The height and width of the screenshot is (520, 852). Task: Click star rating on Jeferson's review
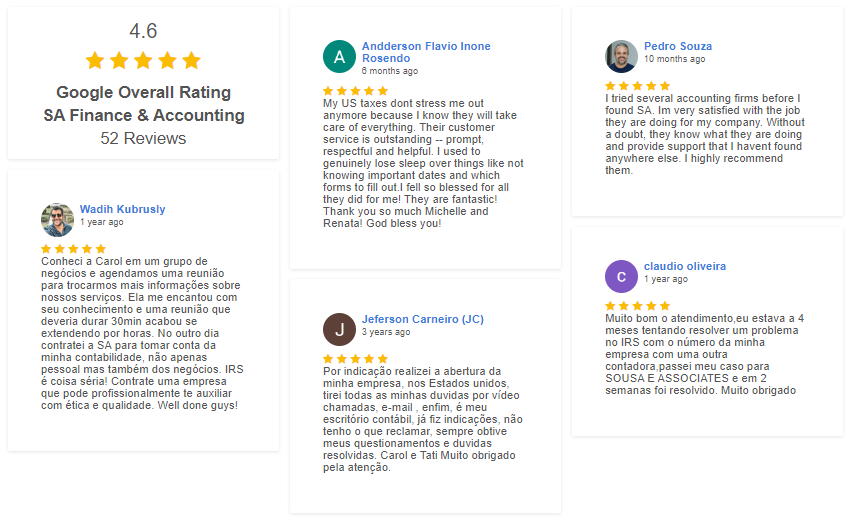pos(355,358)
